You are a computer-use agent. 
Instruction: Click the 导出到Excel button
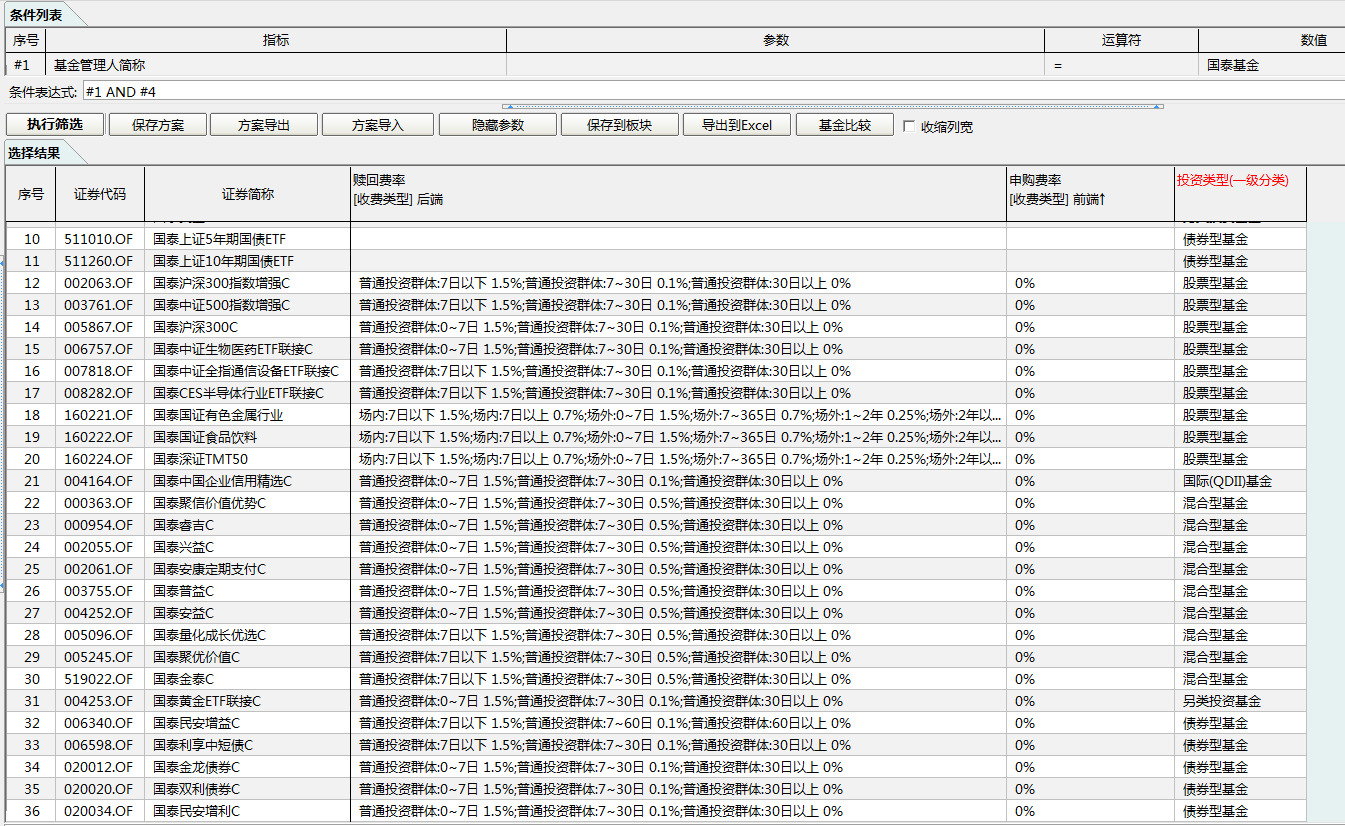coord(737,125)
